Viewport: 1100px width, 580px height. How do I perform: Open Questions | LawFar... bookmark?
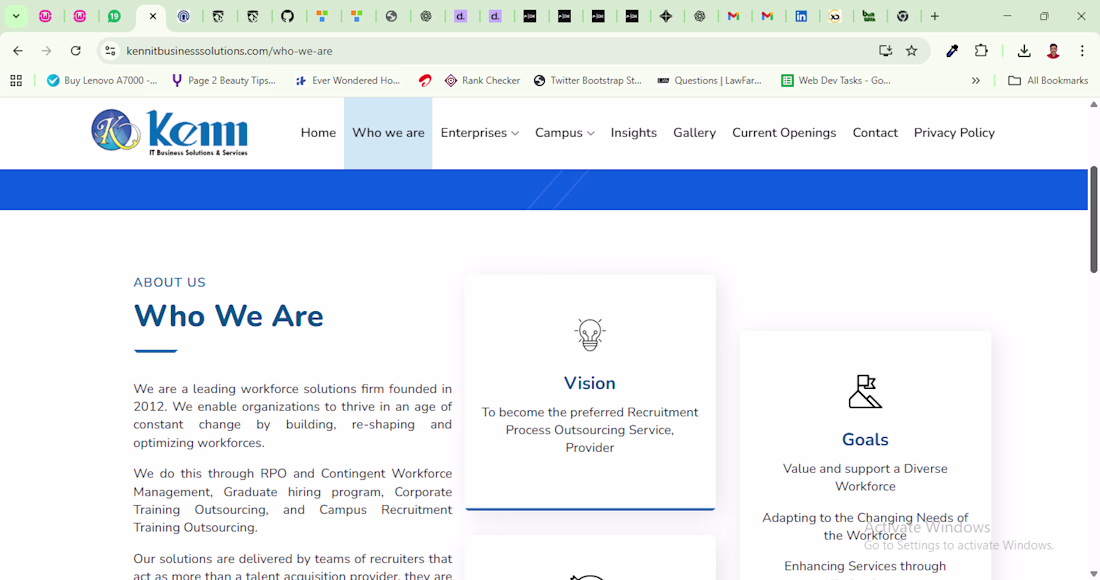click(x=709, y=81)
